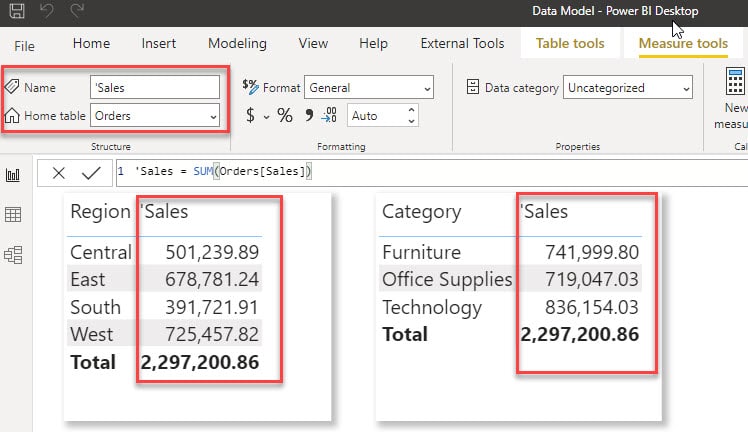Select the East region row
The height and width of the screenshot is (432, 748).
164,279
